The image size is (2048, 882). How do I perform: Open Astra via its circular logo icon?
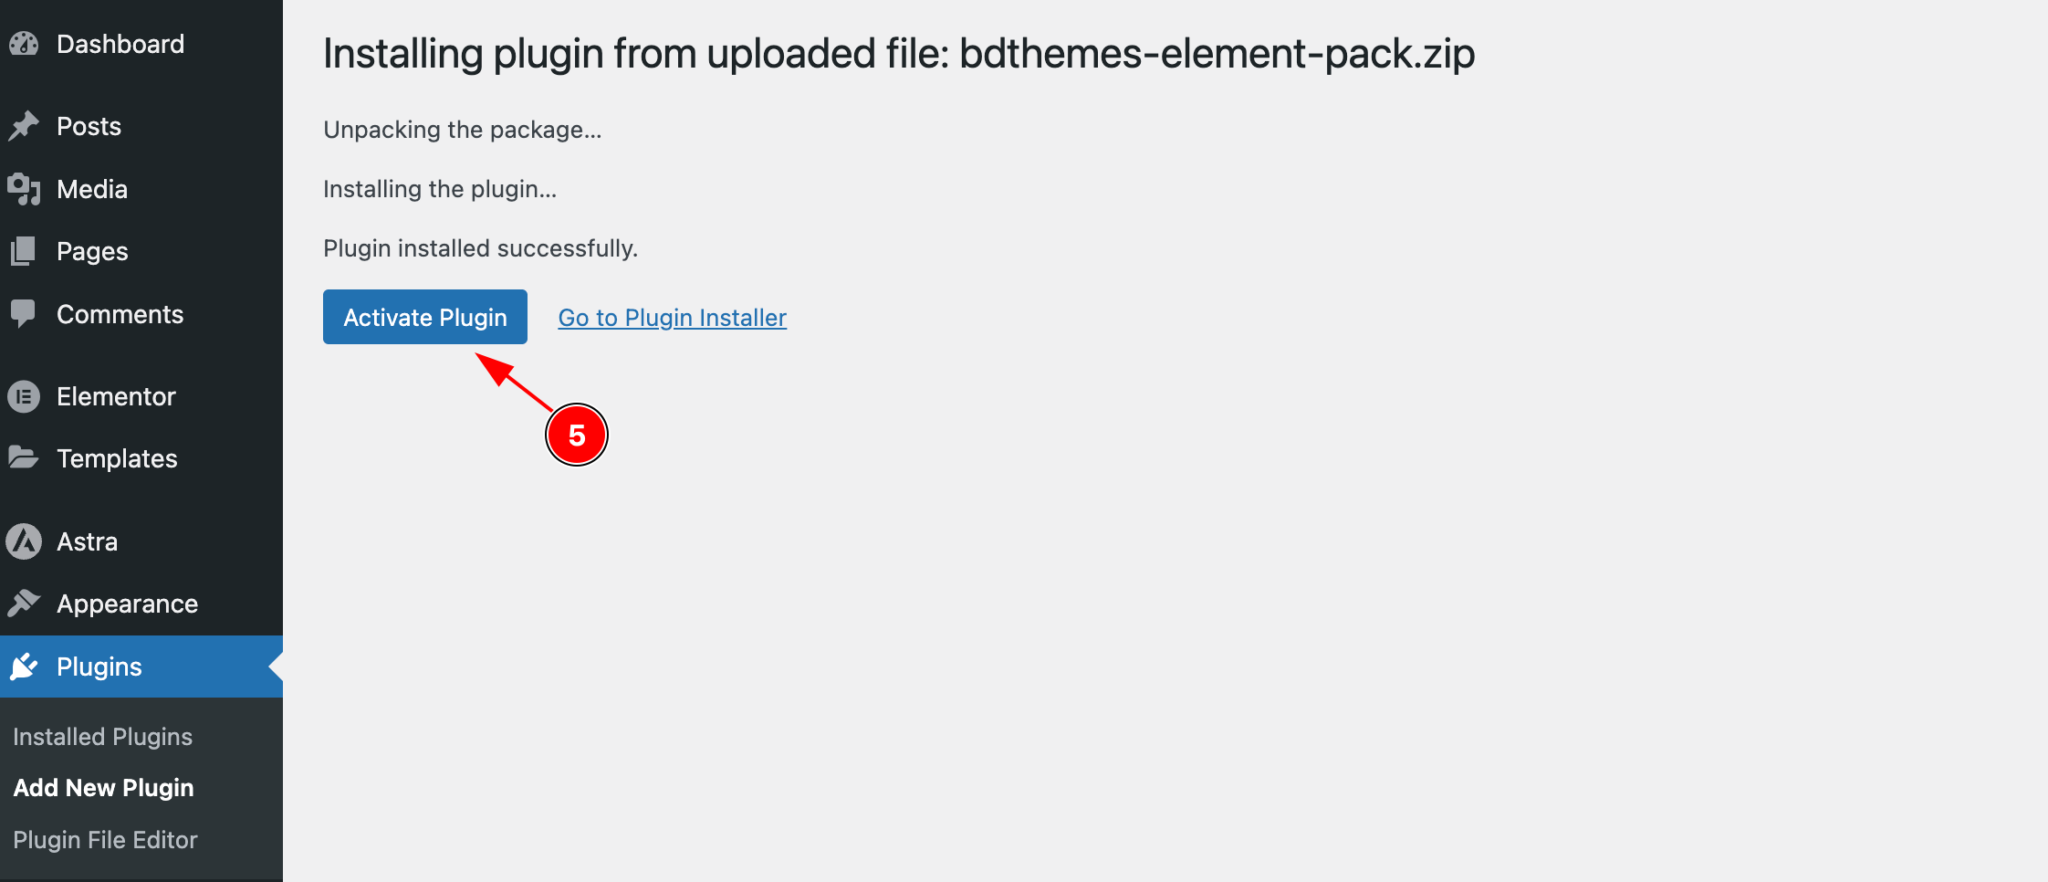25,541
